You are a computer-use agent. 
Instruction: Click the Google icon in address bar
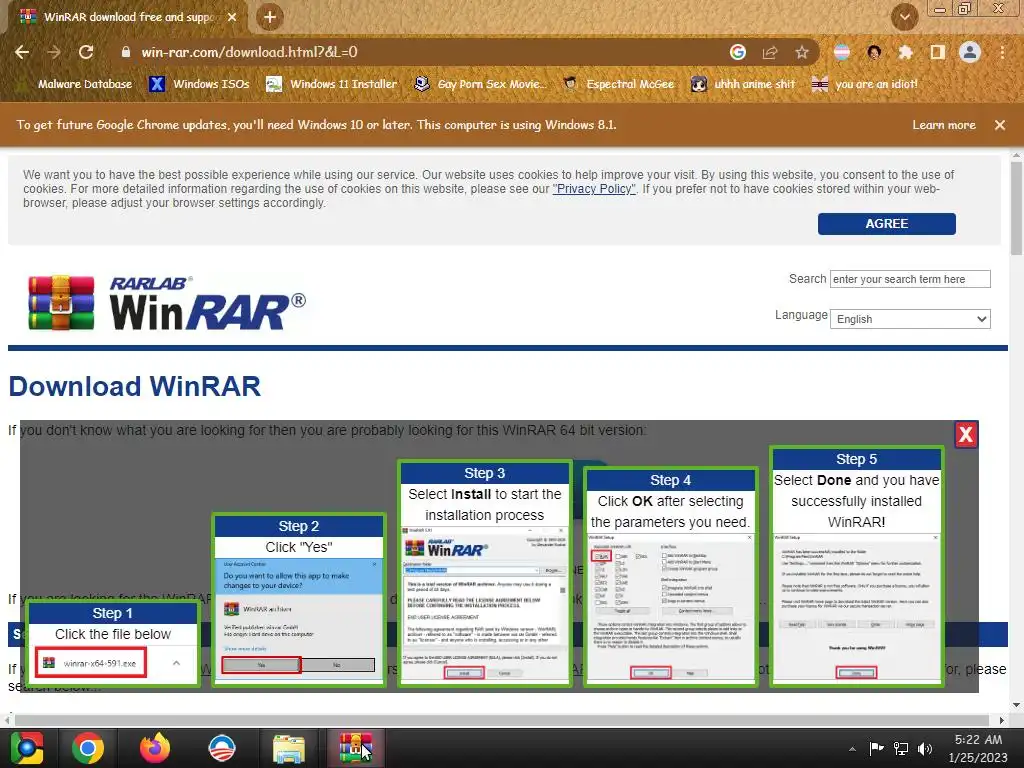(x=738, y=52)
